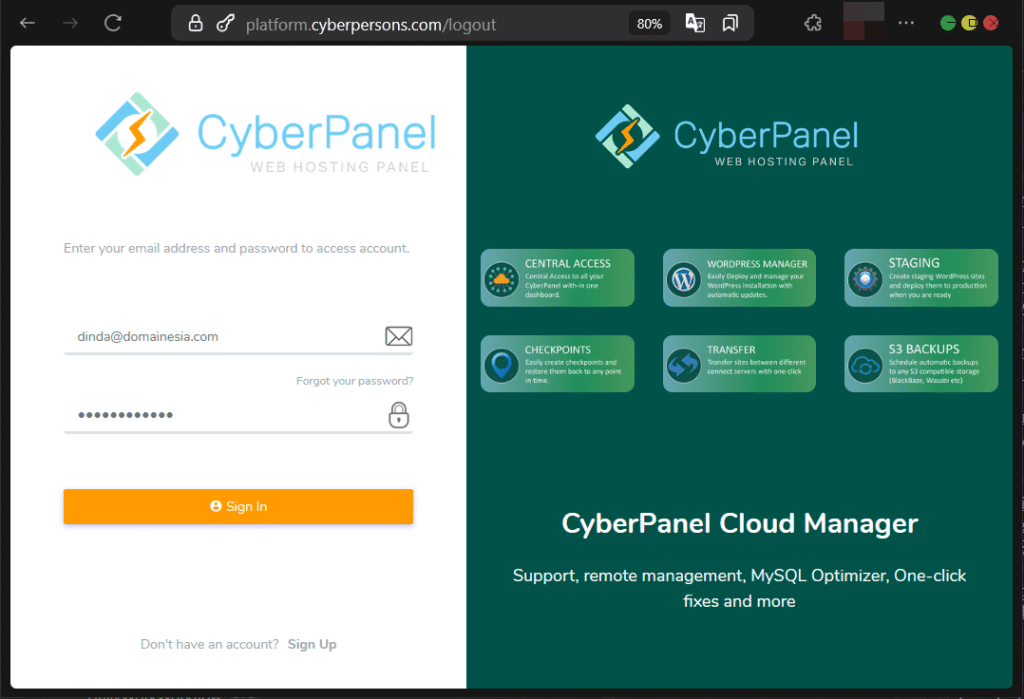
Task: Select the S3 Backups feature card
Action: (x=921, y=364)
